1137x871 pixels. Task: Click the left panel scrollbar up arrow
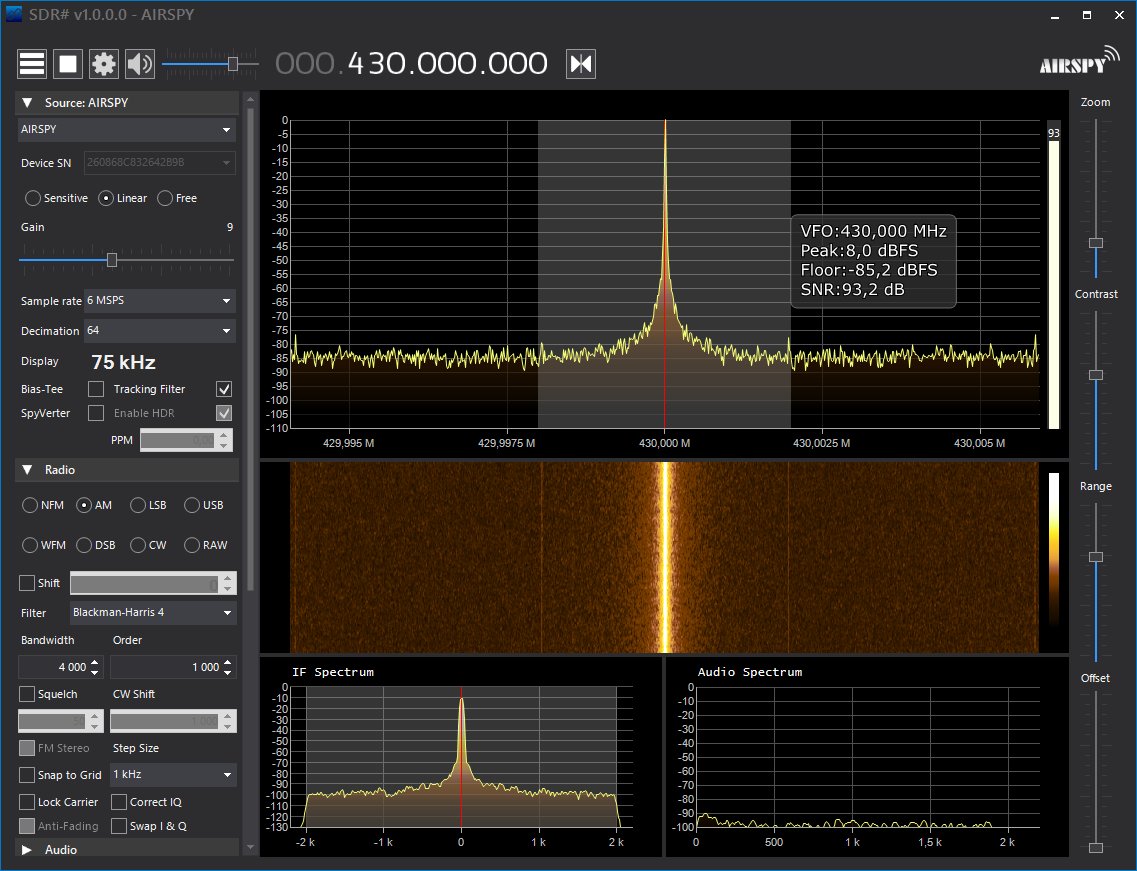(250, 99)
